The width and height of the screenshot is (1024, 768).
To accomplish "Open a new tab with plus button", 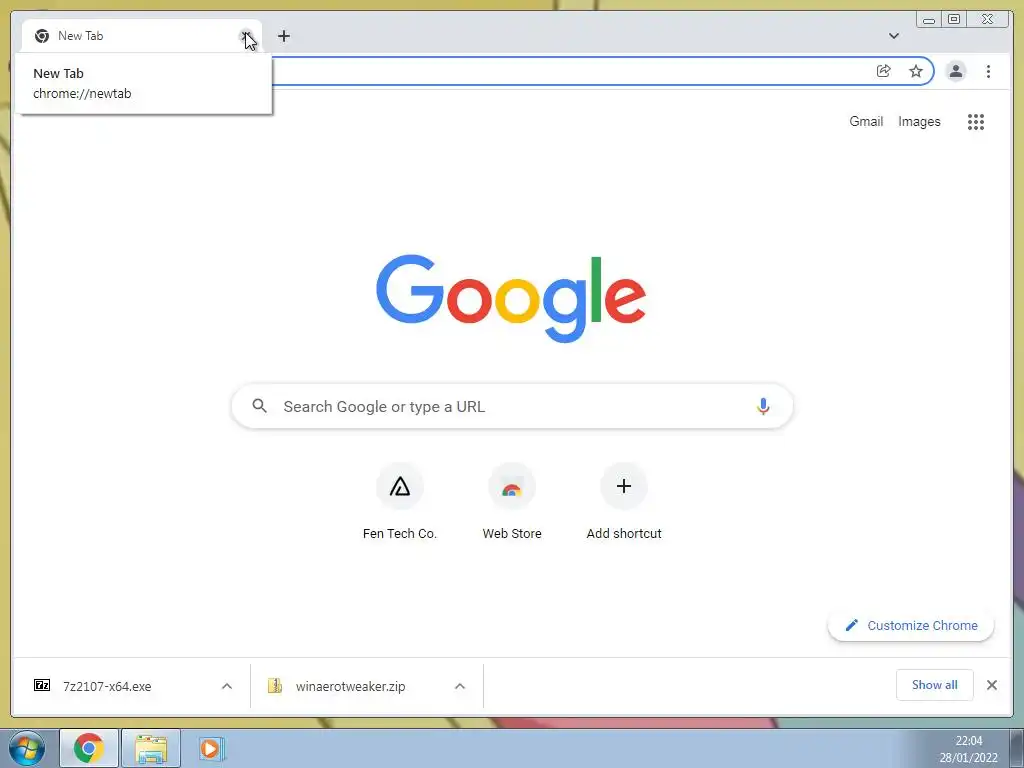I will (283, 36).
